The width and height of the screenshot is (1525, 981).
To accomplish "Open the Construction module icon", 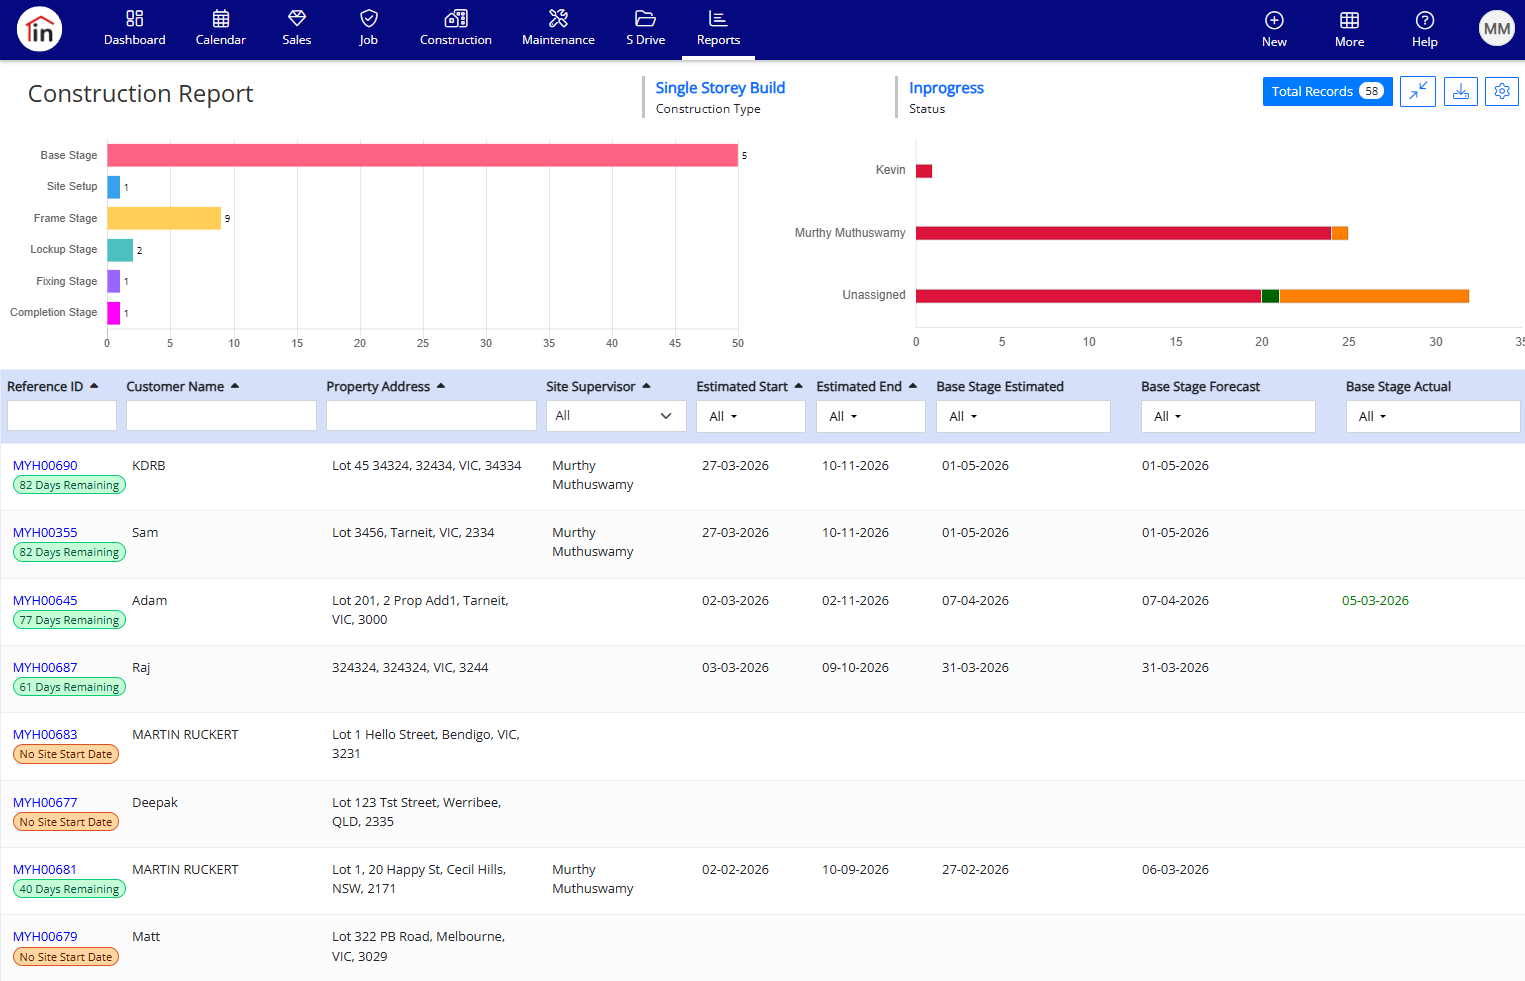I will [x=456, y=18].
